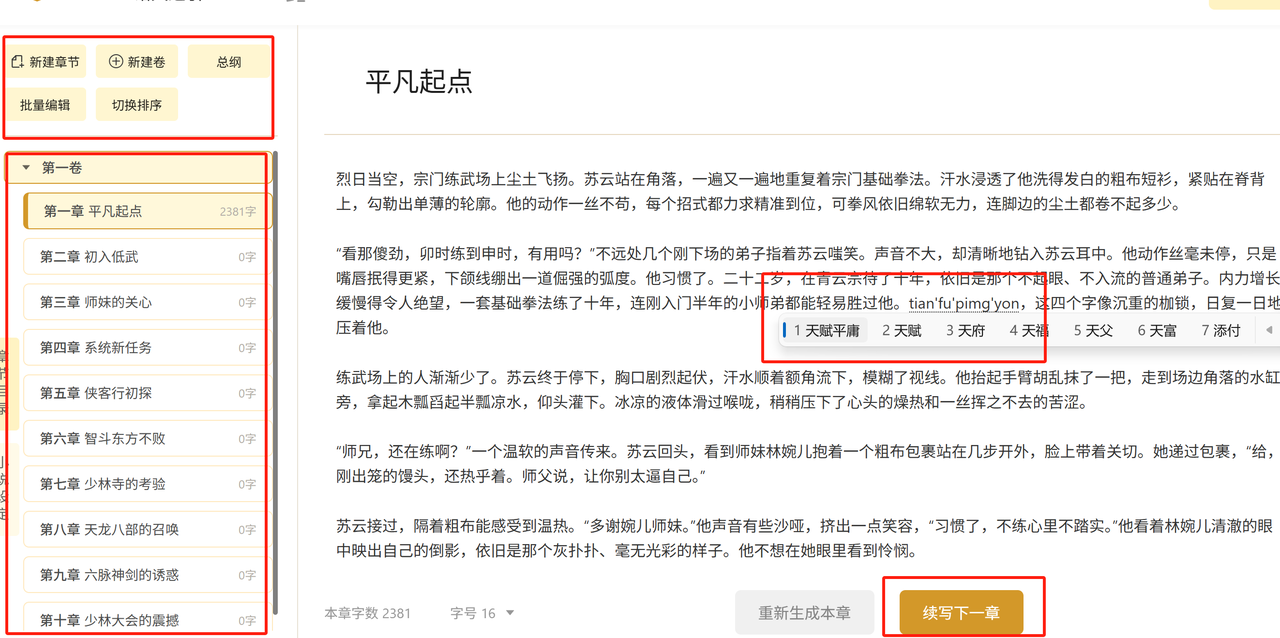Choose IME candidate 天府
Screen dimensions: 1280x638
(965, 330)
